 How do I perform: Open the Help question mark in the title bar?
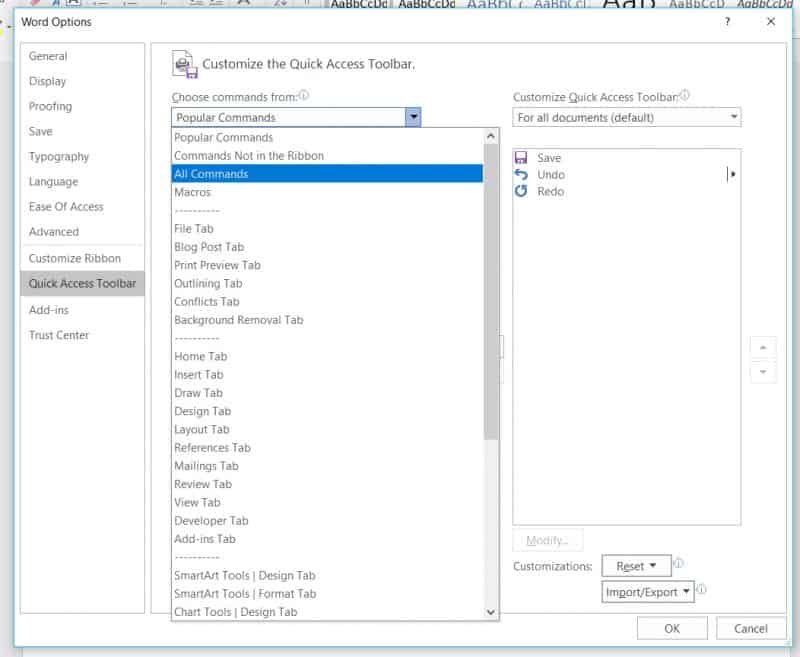tap(727, 22)
